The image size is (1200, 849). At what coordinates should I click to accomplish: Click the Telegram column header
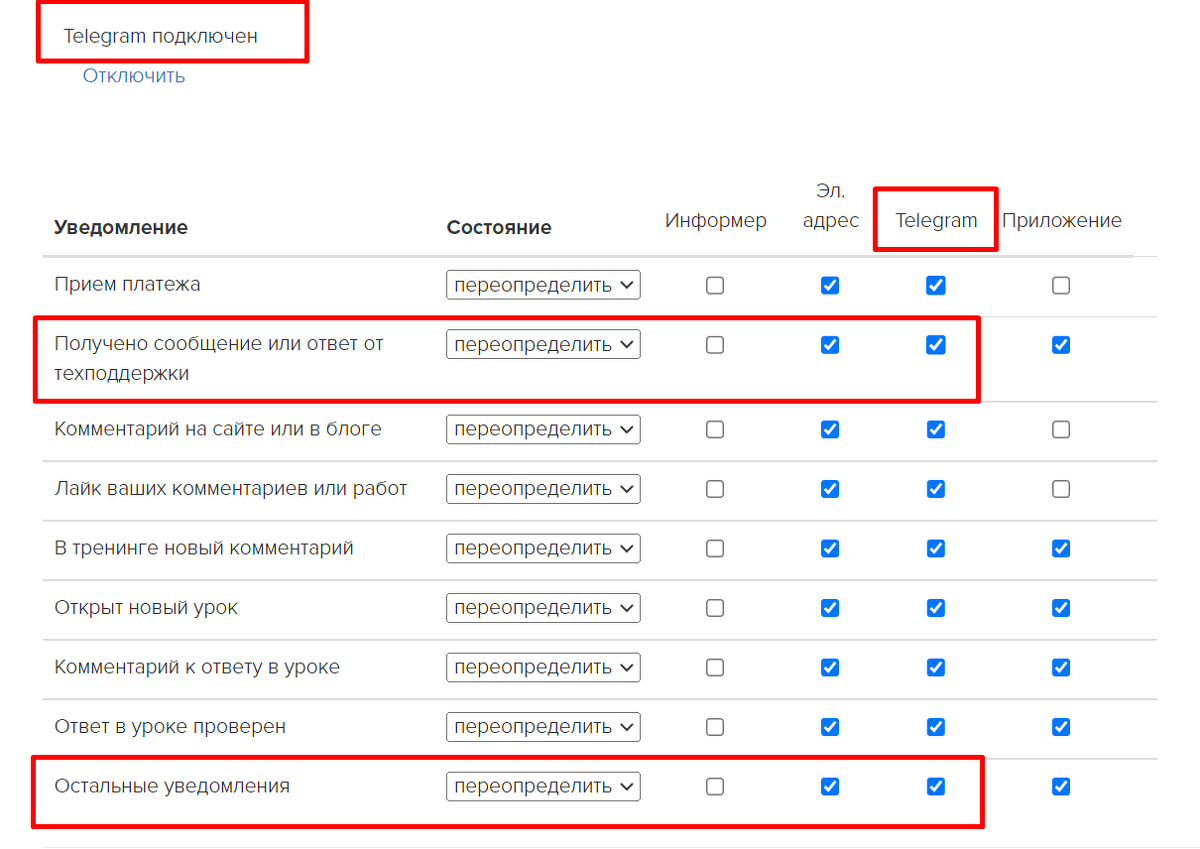point(936,221)
